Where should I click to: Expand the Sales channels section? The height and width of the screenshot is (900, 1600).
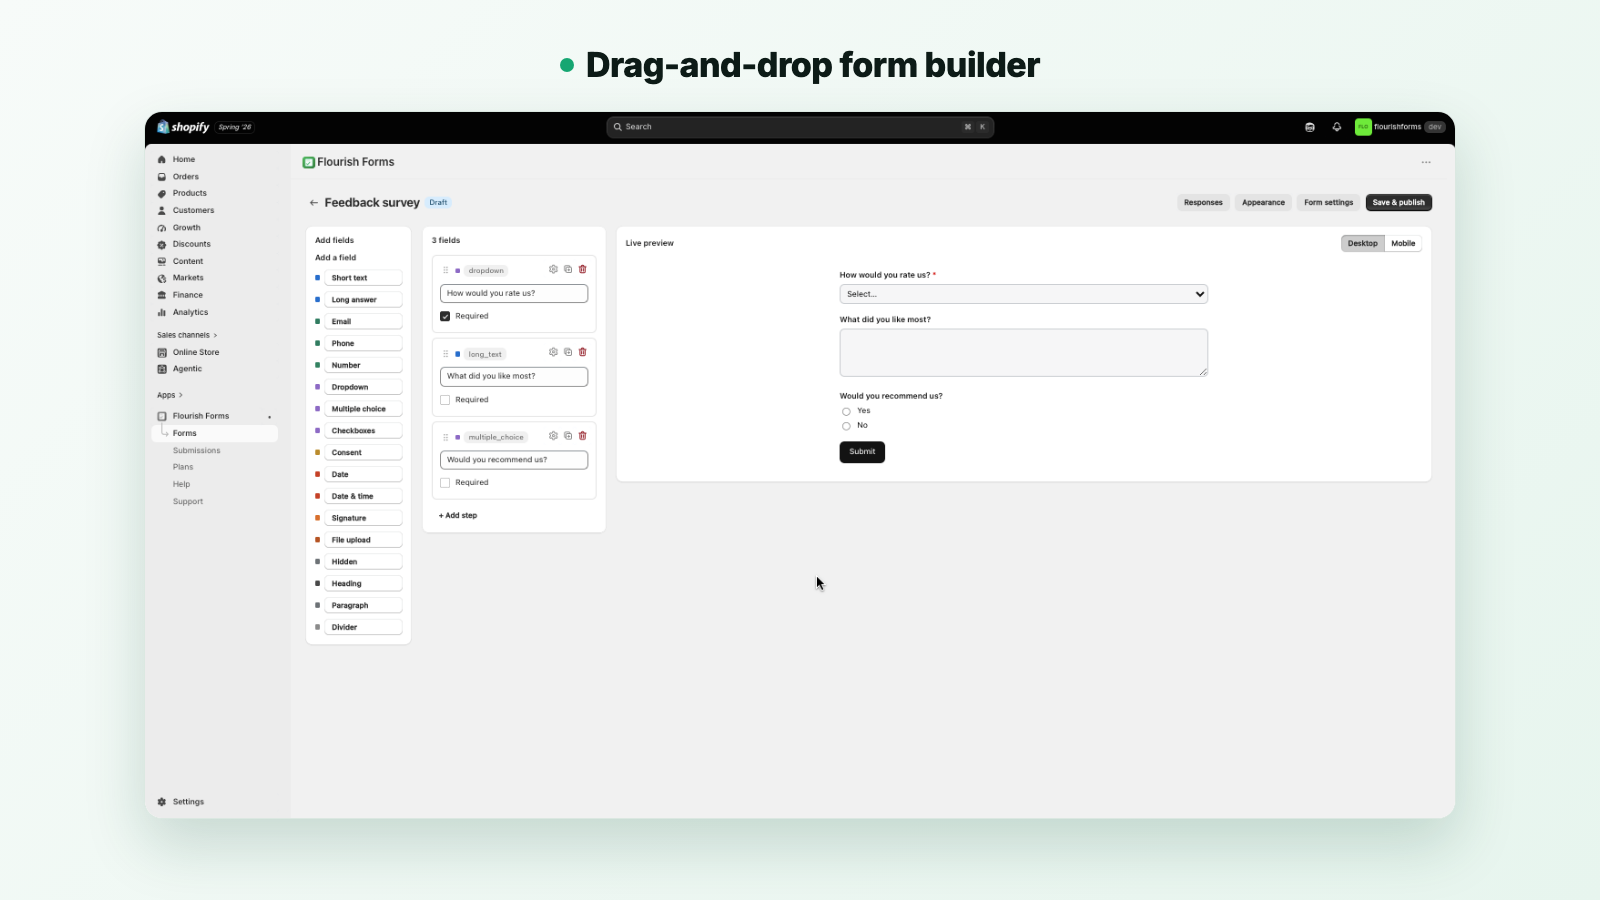[x=187, y=335]
